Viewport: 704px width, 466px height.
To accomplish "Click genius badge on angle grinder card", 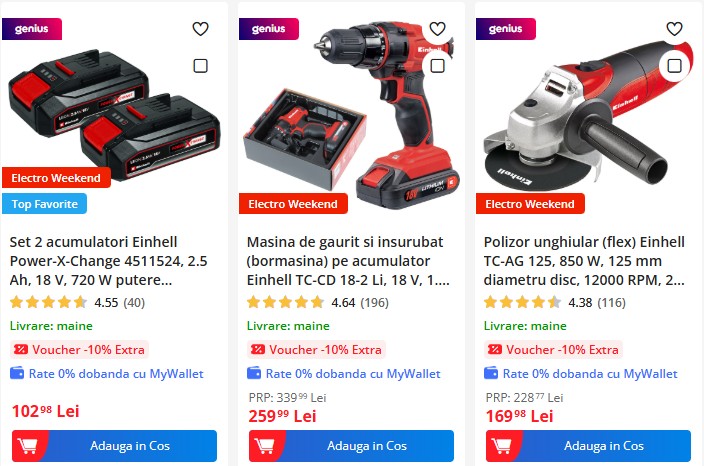I will tap(506, 29).
